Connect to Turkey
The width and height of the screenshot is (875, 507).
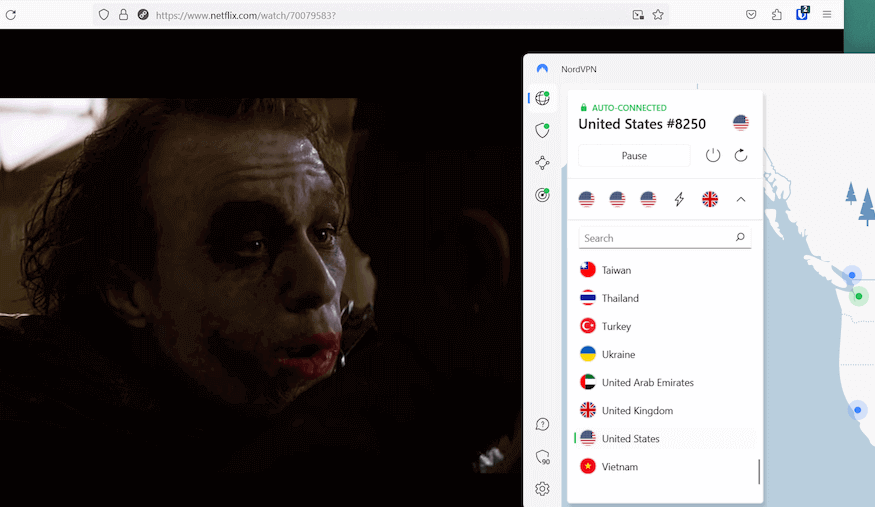[665, 326]
